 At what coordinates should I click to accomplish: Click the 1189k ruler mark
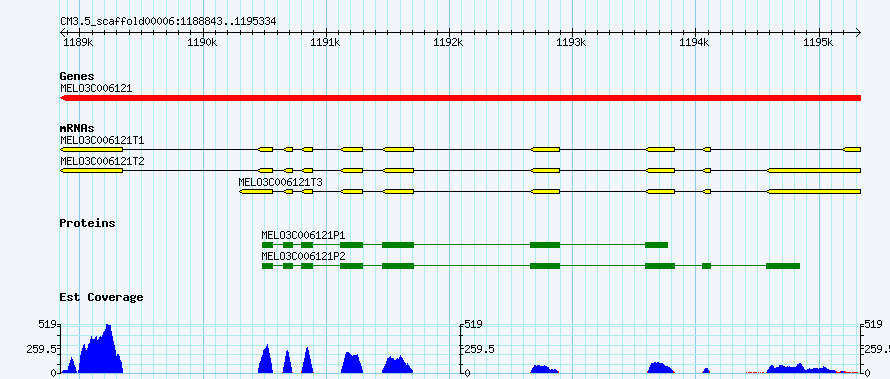click(79, 43)
